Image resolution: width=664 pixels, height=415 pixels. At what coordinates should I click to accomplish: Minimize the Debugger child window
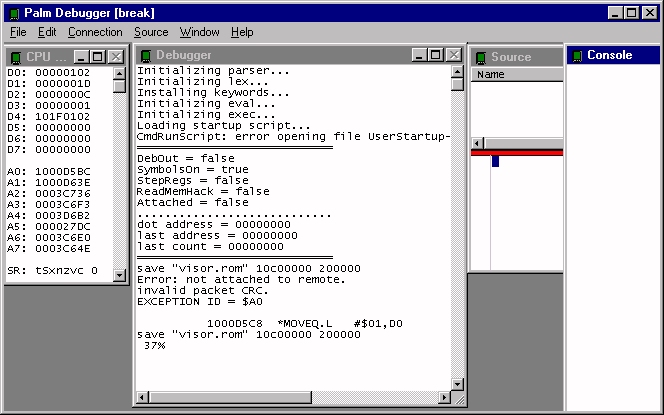(x=419, y=55)
